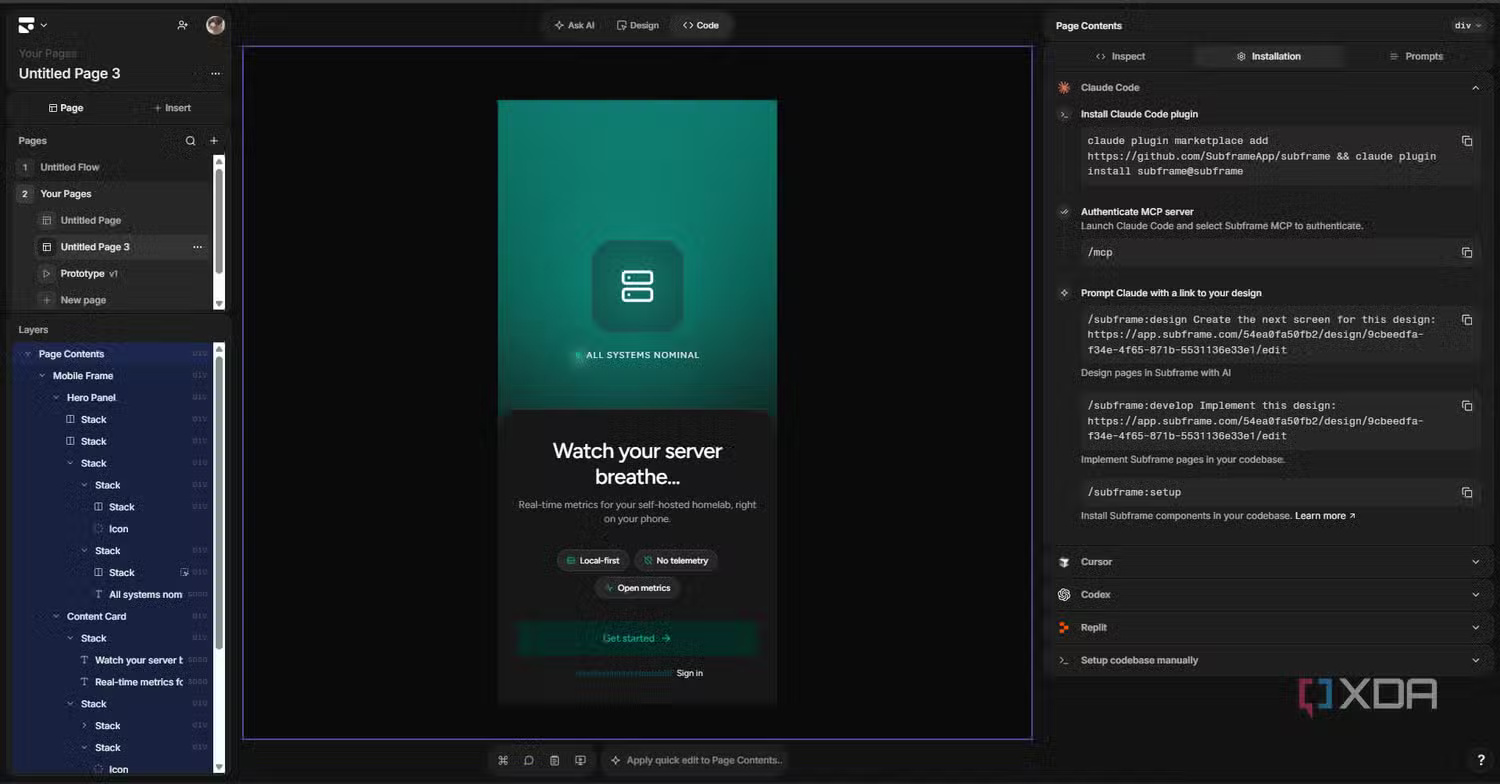Click the Get started button in mockup

click(637, 638)
